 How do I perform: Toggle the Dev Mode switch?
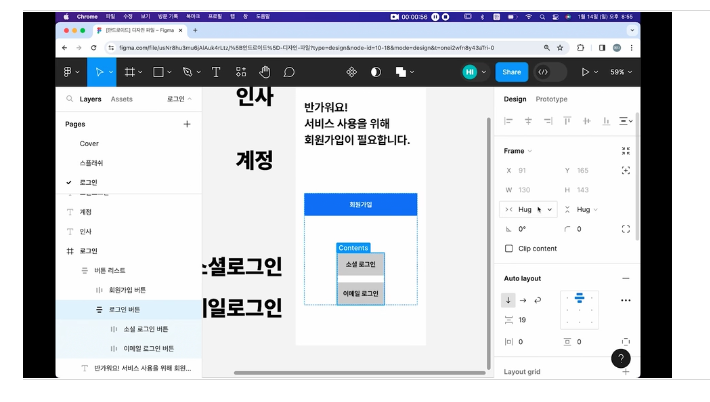tap(550, 72)
